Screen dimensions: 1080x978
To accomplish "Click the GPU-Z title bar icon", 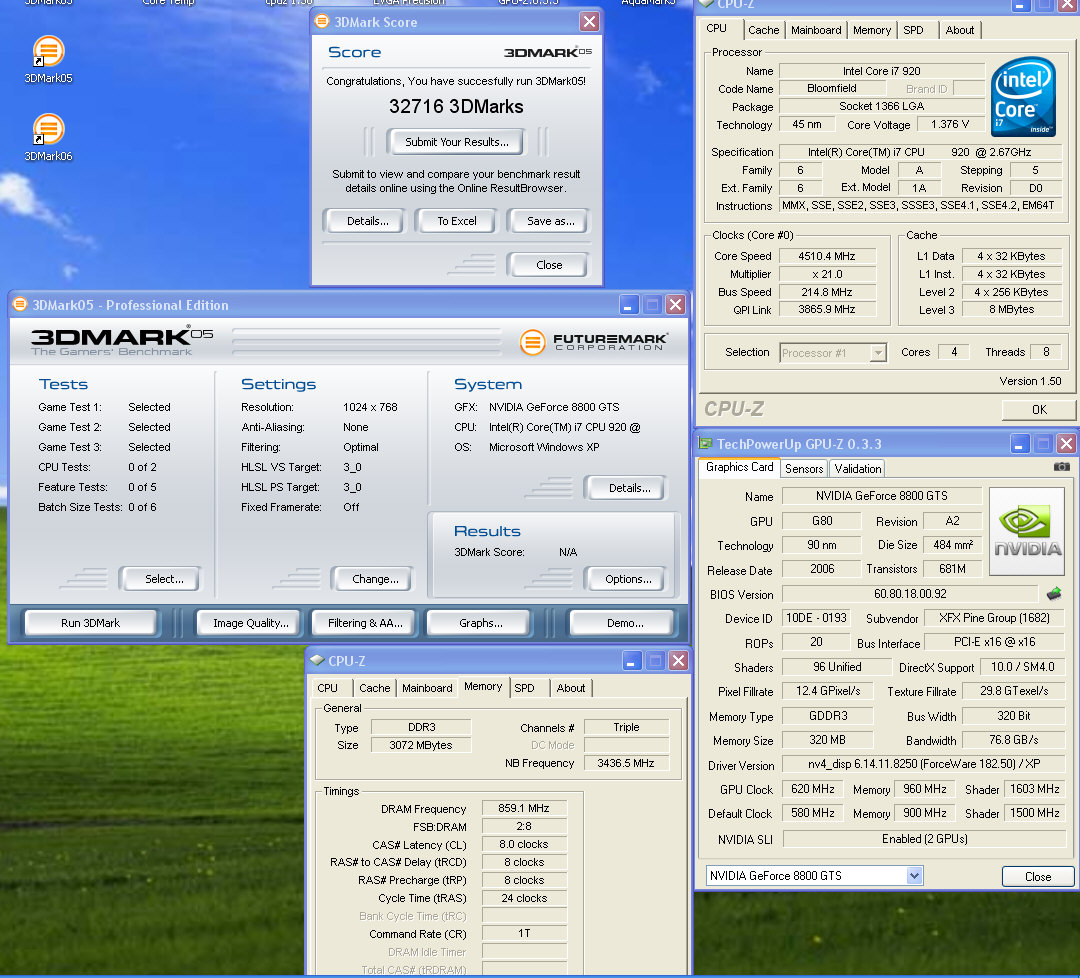I will tap(705, 444).
